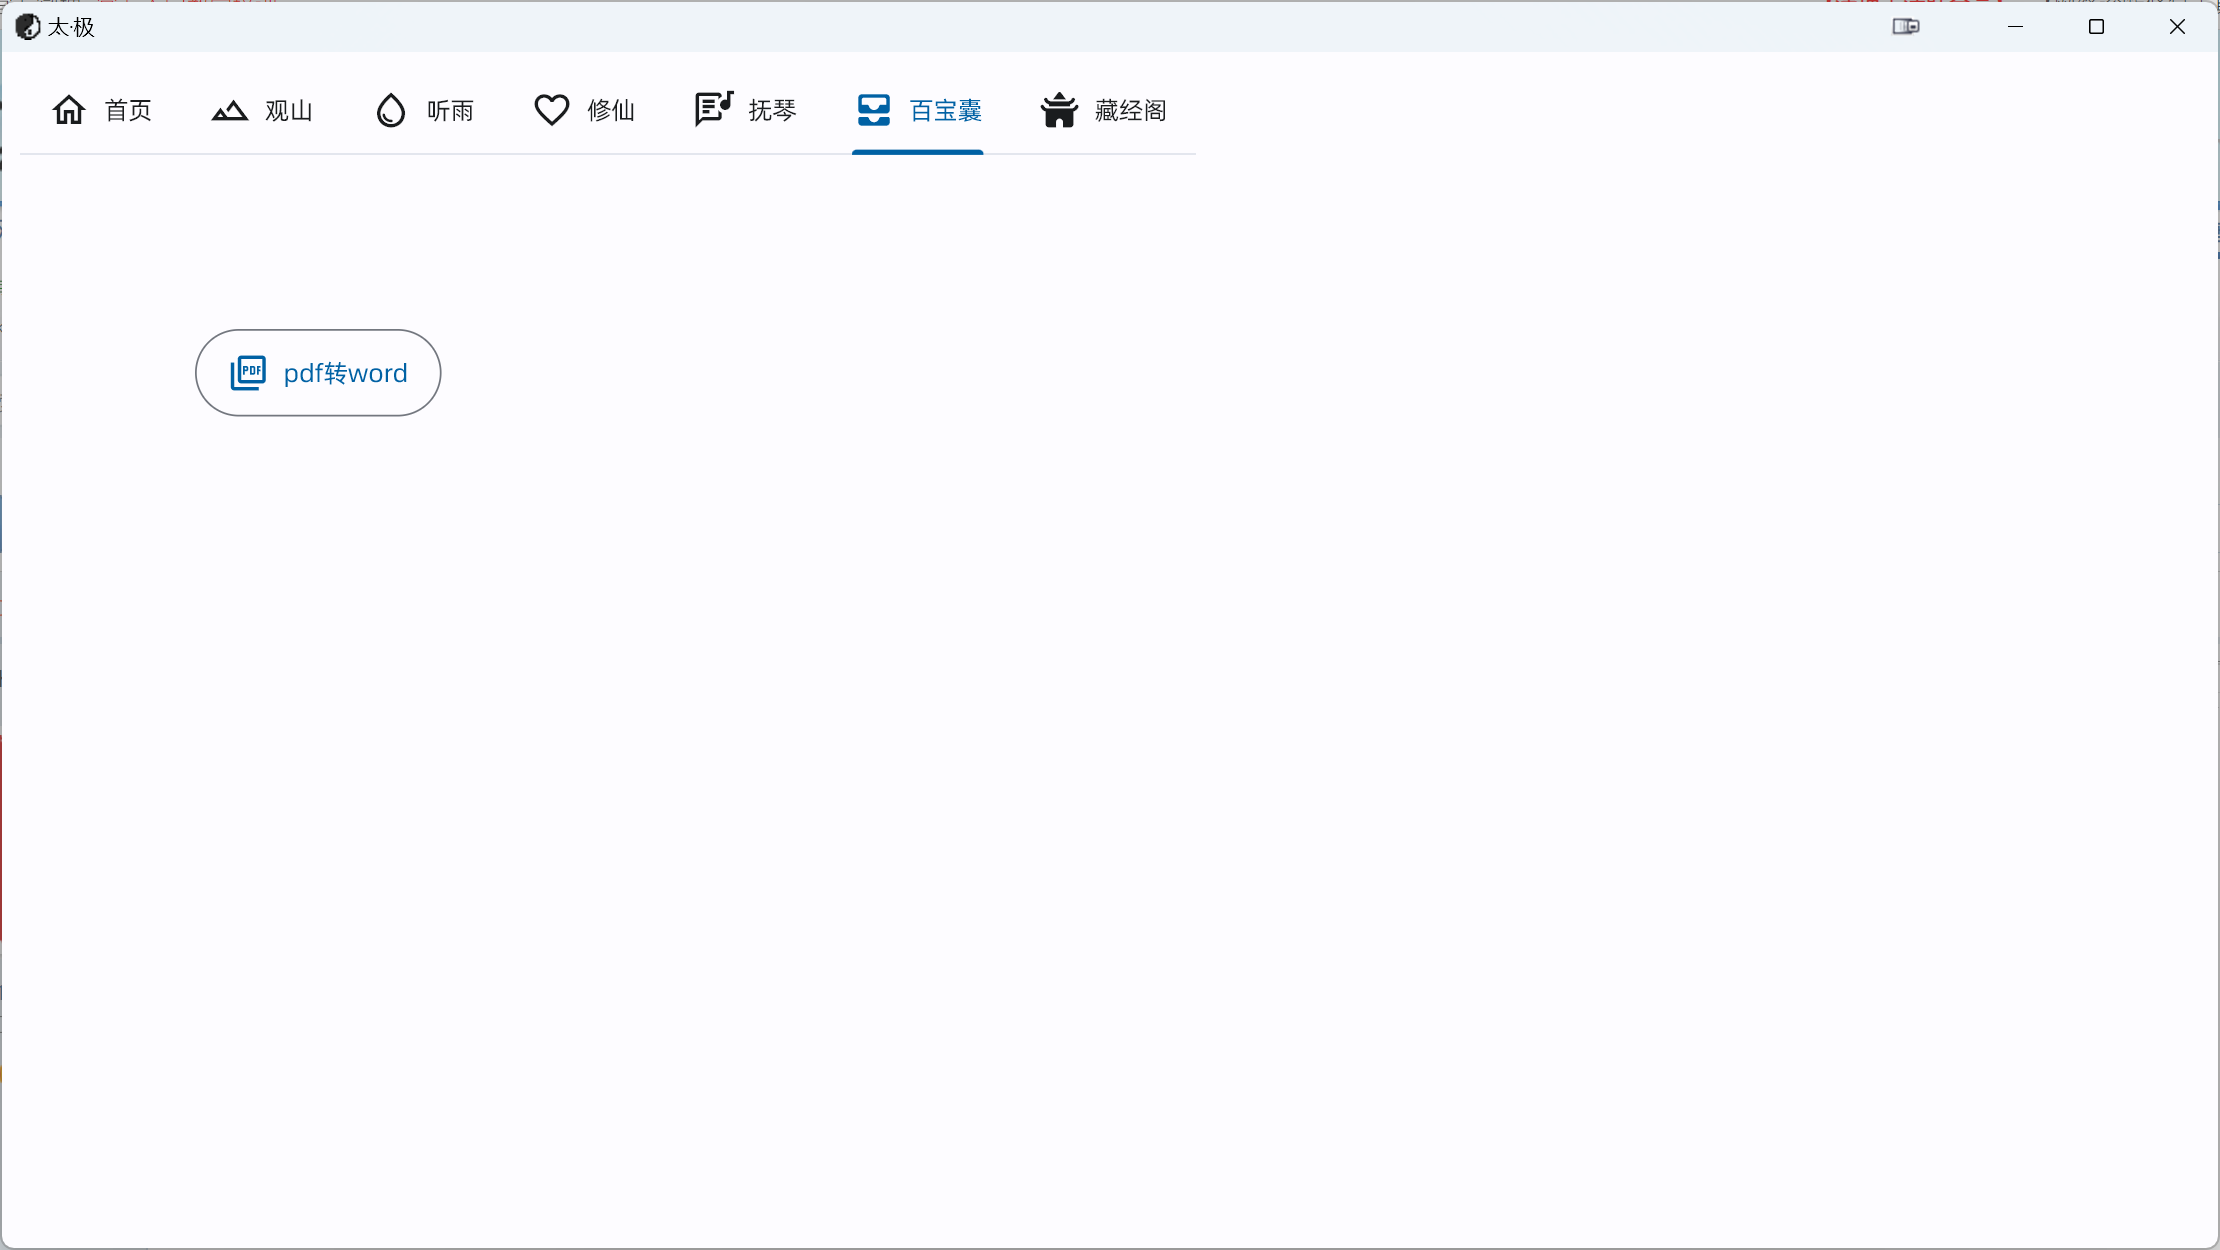Click the music note icon for 抚琴

point(714,109)
